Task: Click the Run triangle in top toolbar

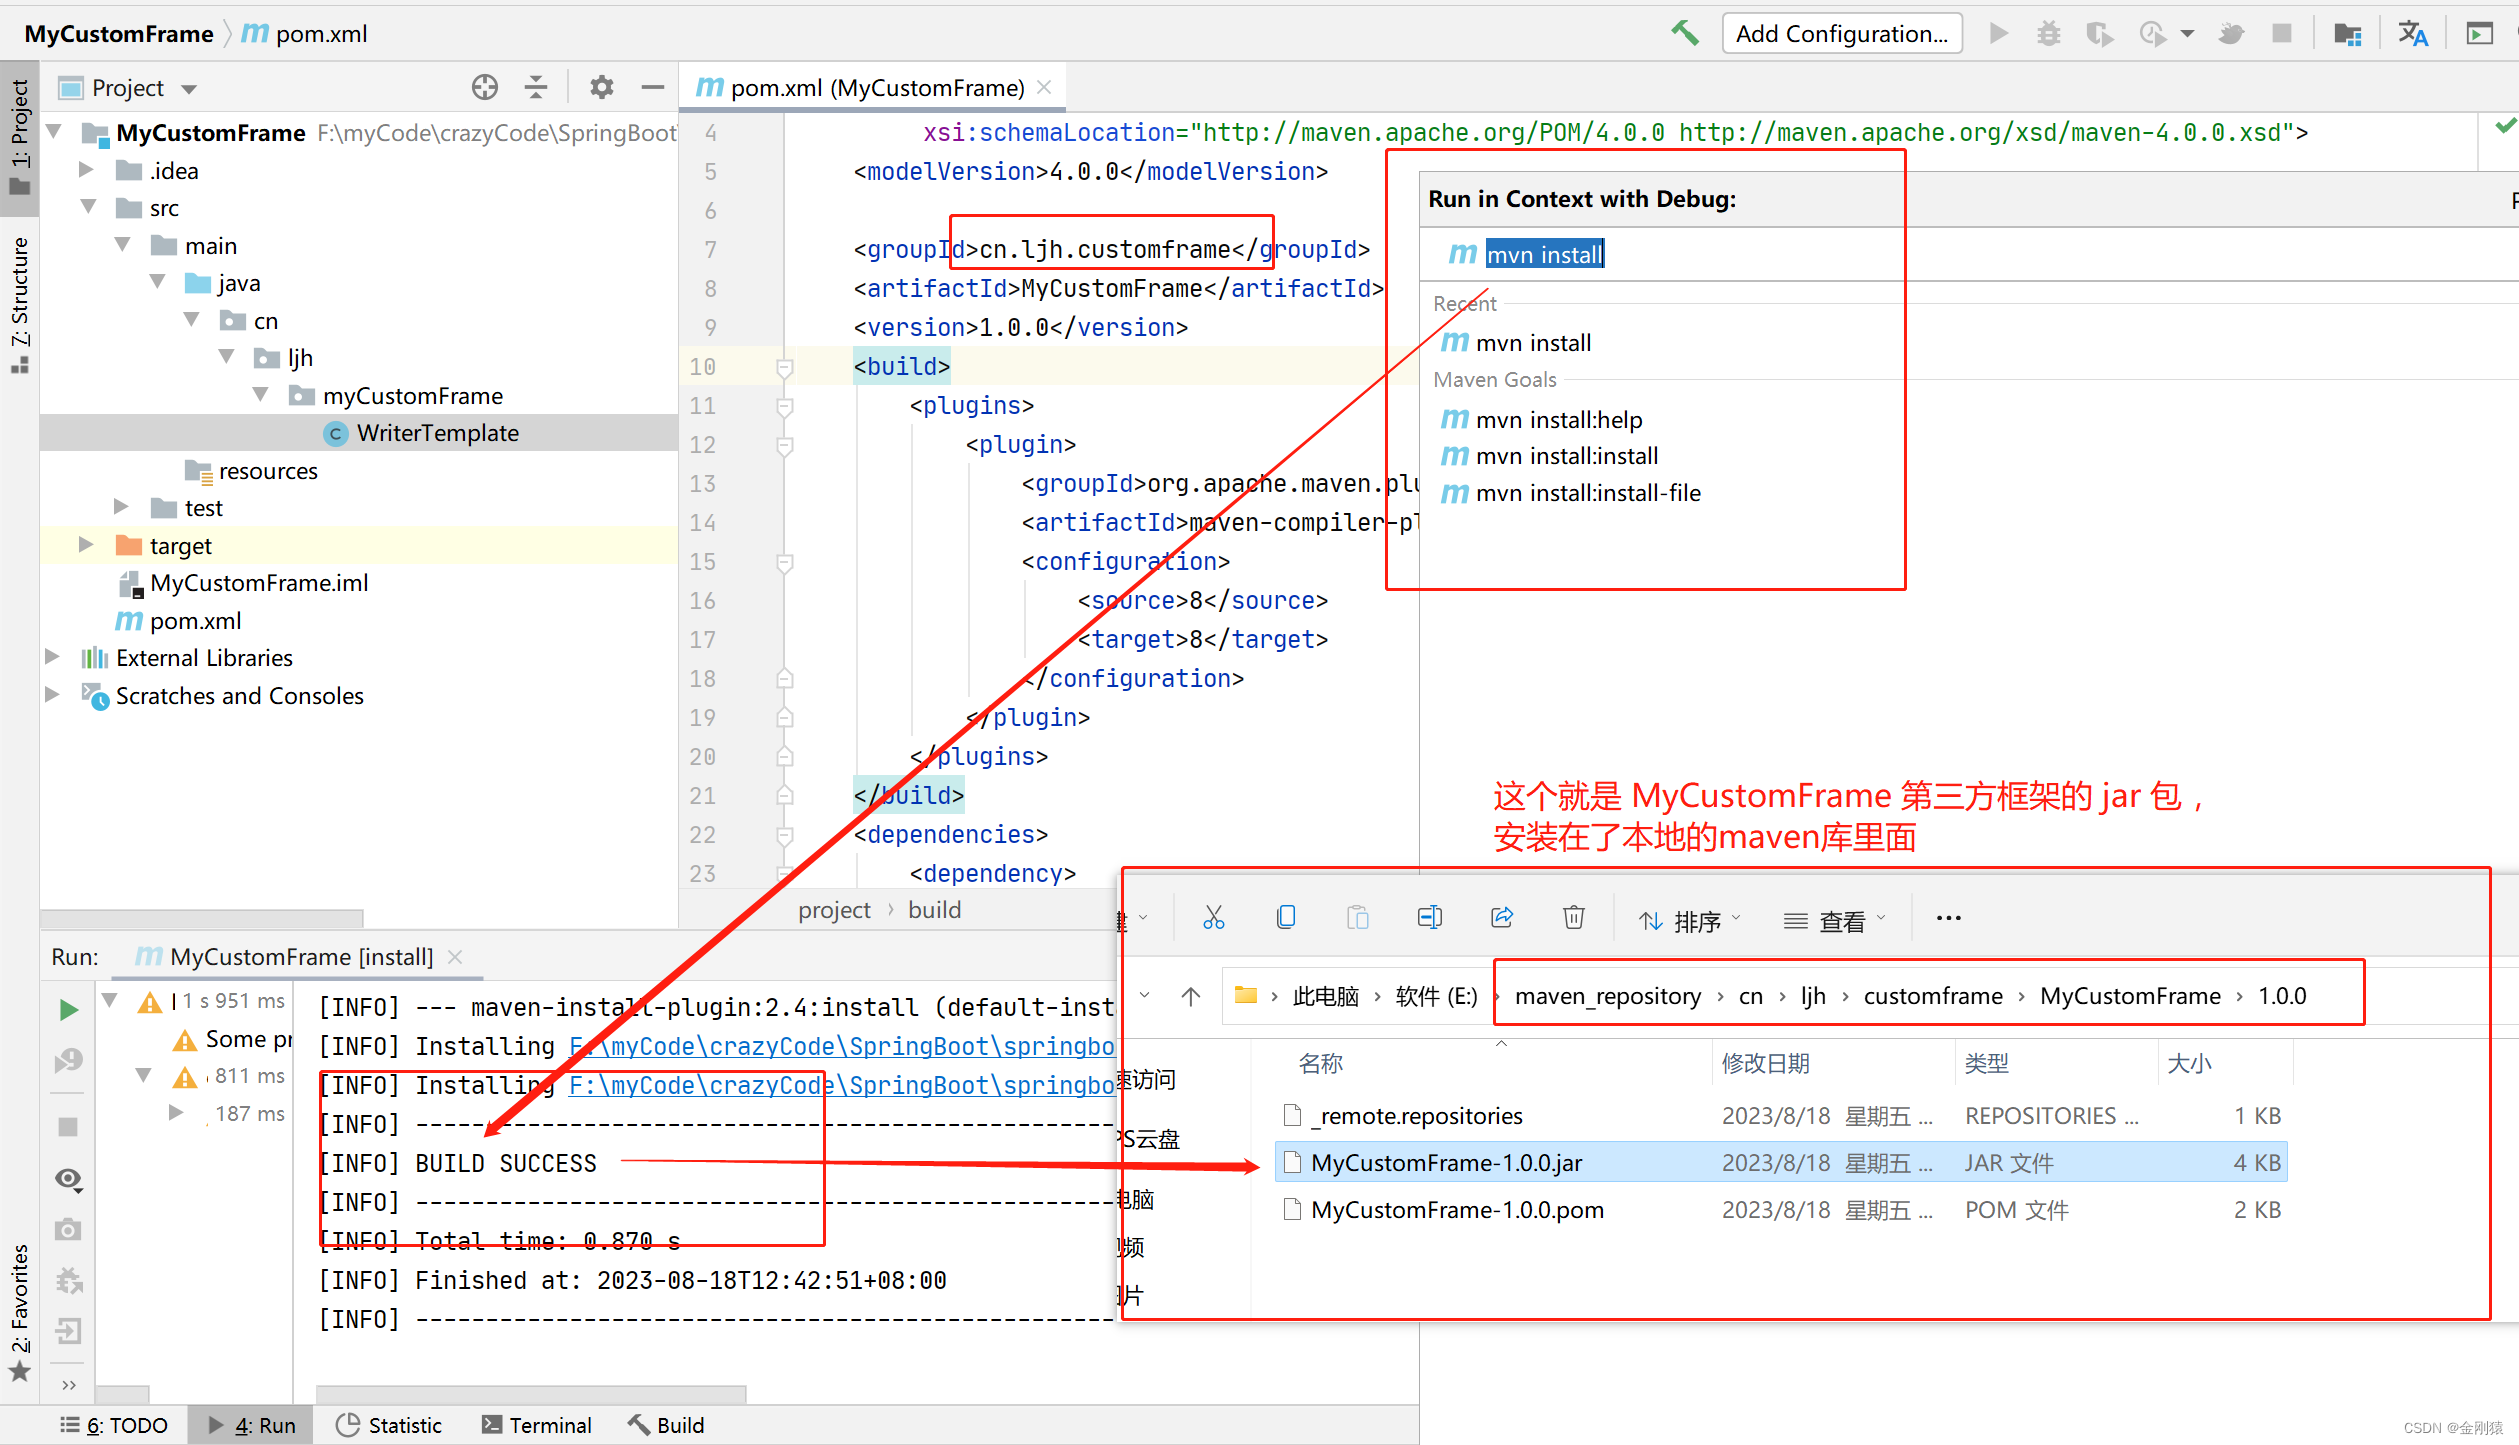Action: 1998,34
